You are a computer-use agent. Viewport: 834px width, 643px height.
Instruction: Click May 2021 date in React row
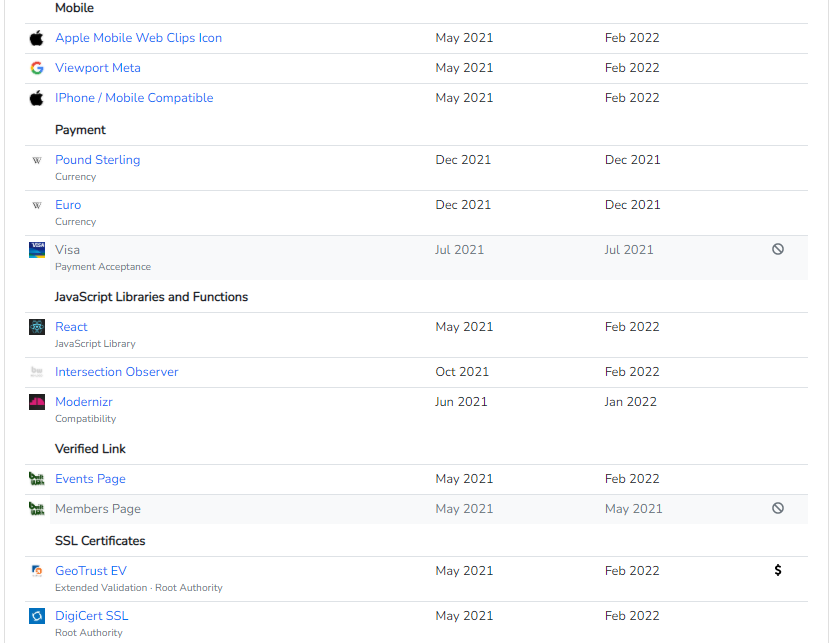coord(464,327)
